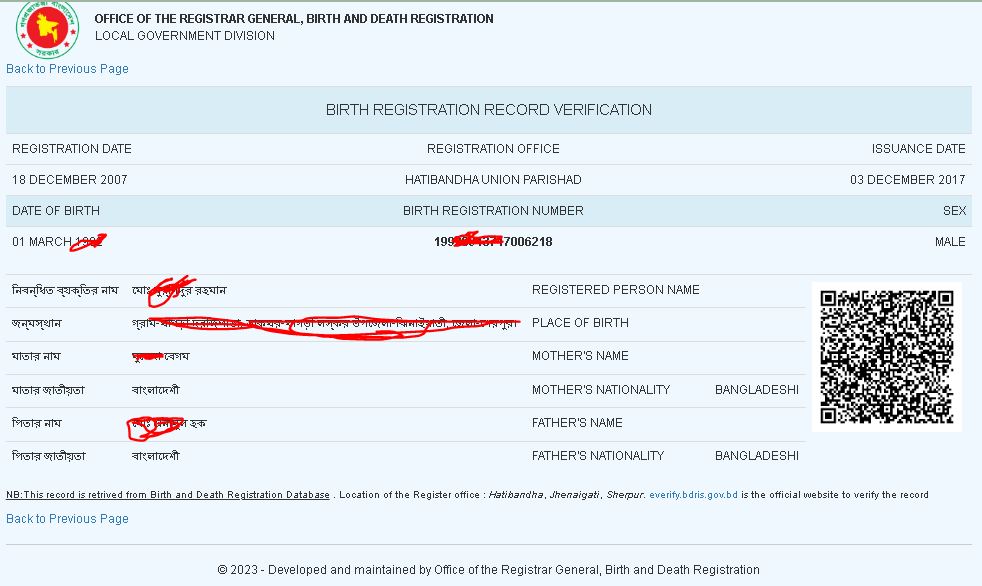Viewport: 982px width, 586px height.
Task: Click the Birth Registration Number header
Action: pyautogui.click(x=493, y=211)
